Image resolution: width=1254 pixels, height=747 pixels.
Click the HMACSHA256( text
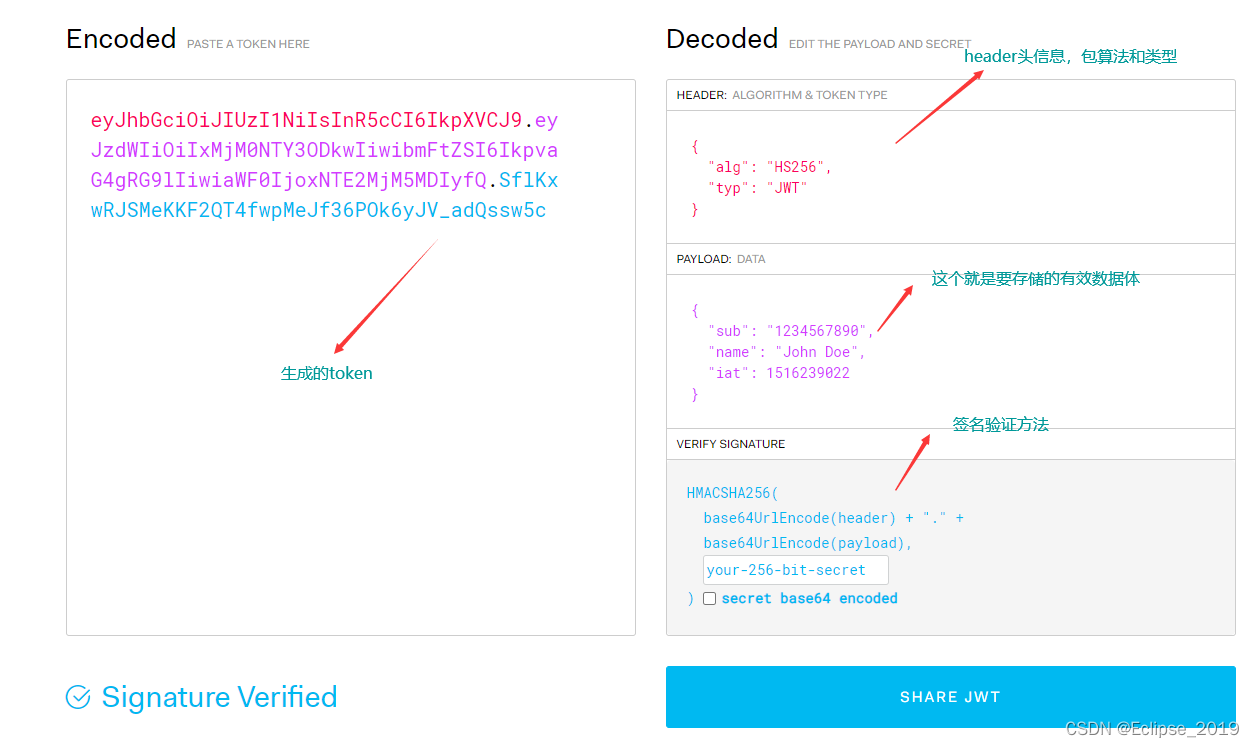pos(732,493)
